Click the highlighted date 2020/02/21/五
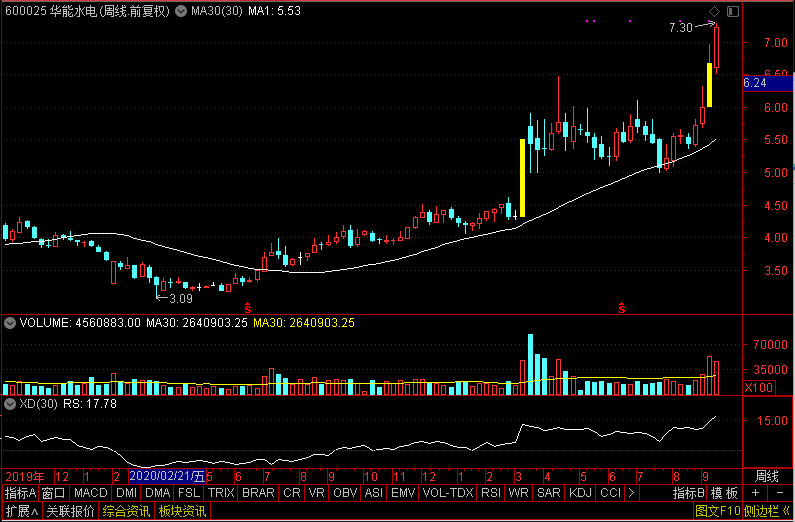Screen dimensions: 795x522 click(167, 476)
